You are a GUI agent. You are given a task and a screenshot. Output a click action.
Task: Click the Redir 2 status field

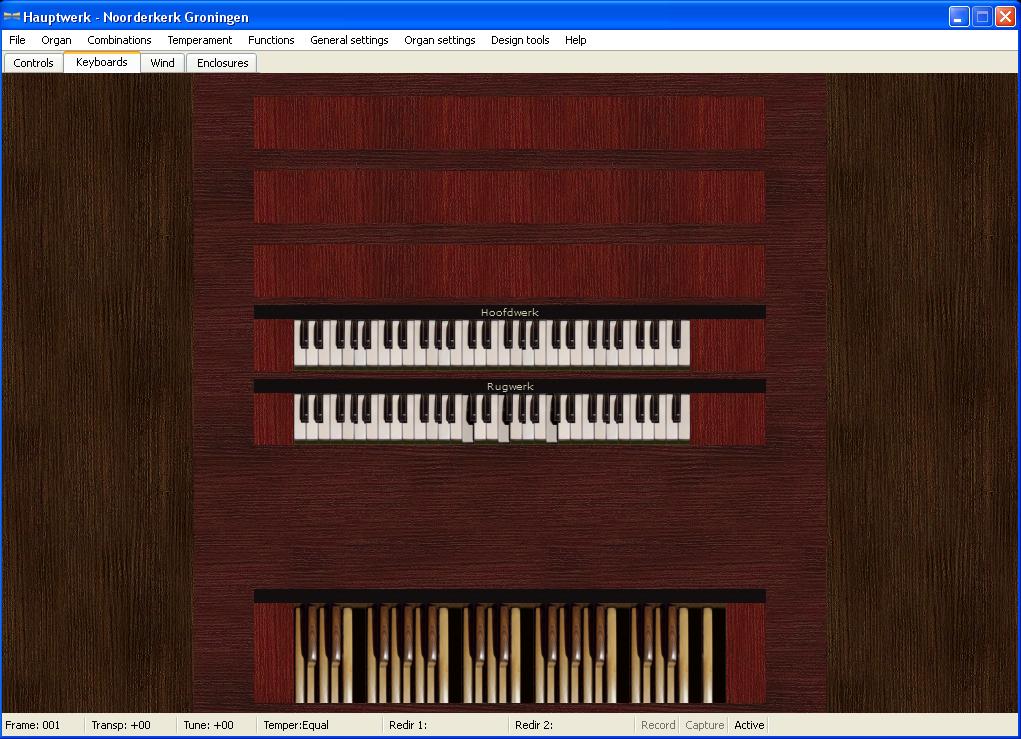(571, 725)
